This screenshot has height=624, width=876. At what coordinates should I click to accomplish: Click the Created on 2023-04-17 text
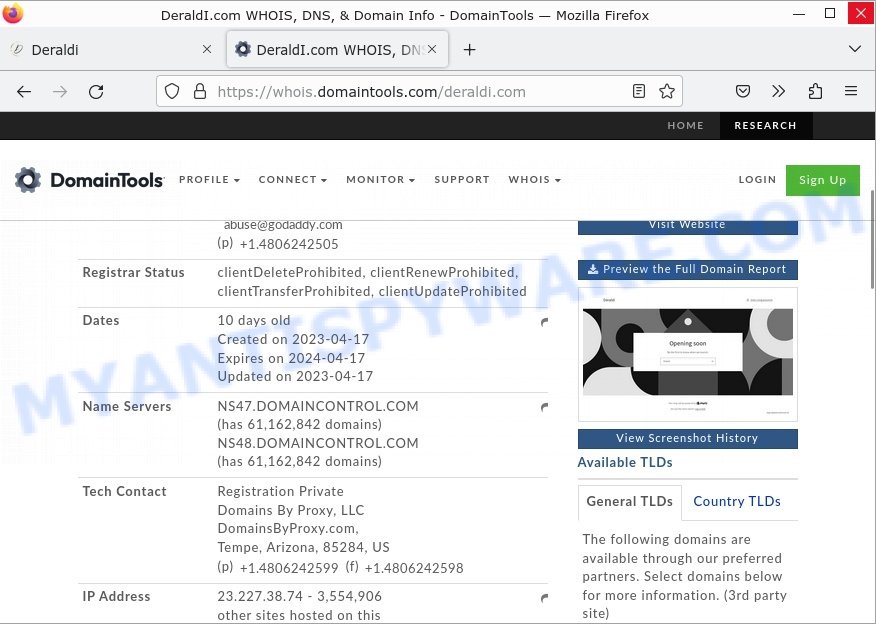click(x=293, y=340)
